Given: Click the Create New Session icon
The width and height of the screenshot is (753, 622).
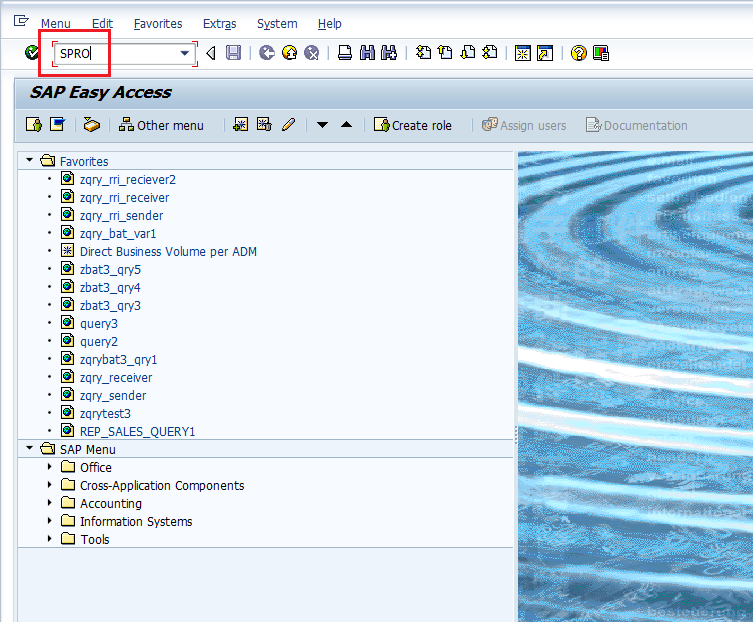Looking at the screenshot, I should pyautogui.click(x=522, y=53).
